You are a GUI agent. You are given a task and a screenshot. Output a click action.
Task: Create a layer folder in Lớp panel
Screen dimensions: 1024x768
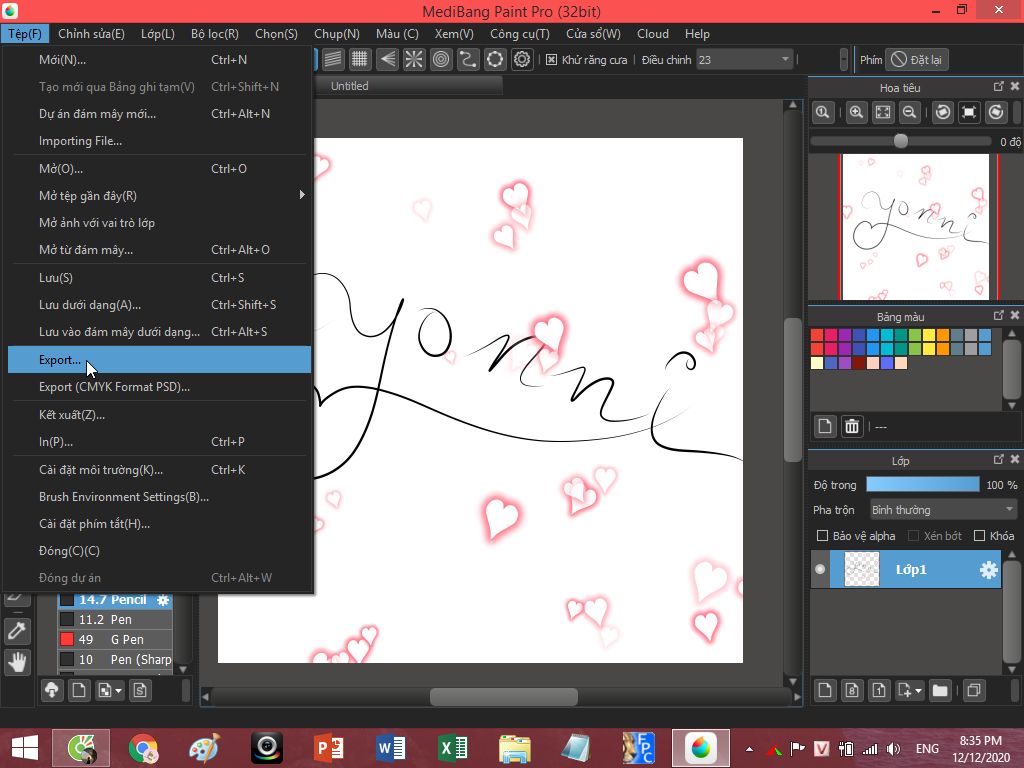pyautogui.click(x=940, y=690)
